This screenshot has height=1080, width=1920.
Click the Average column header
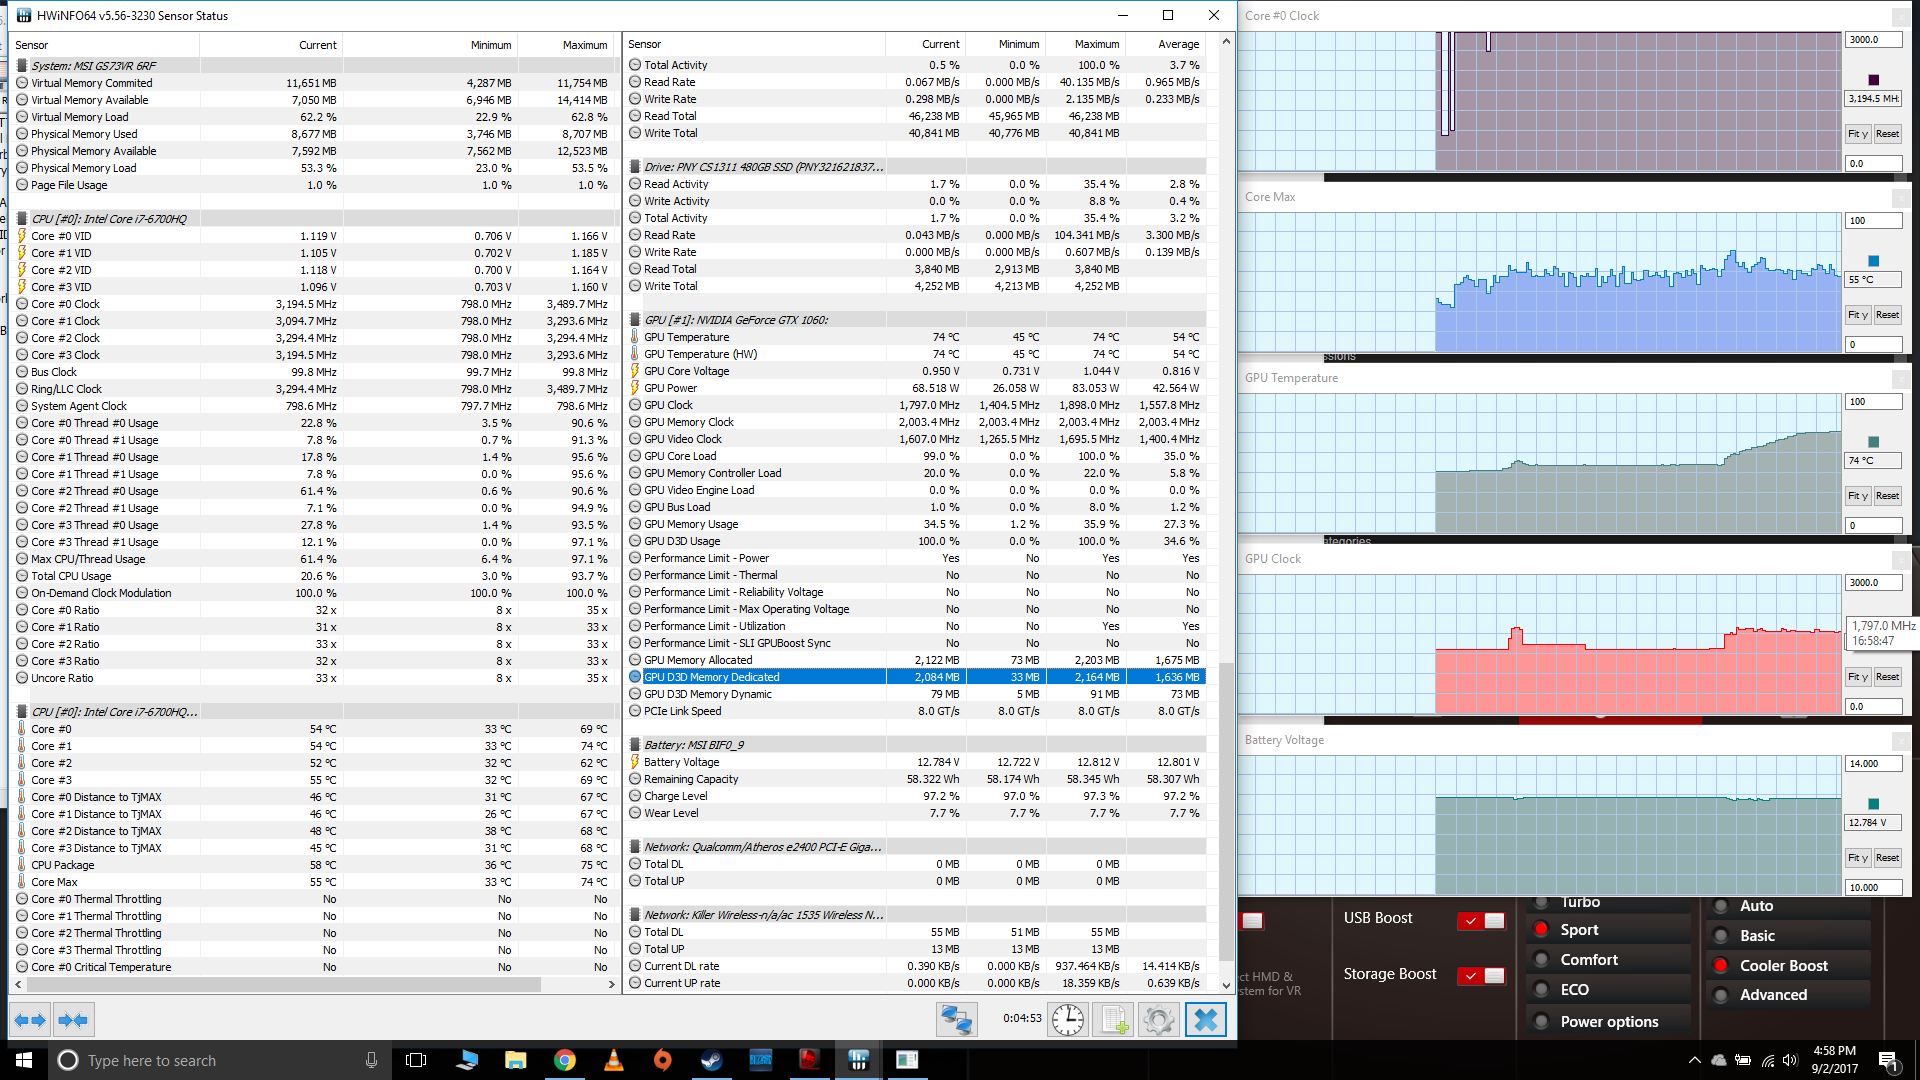point(1165,44)
